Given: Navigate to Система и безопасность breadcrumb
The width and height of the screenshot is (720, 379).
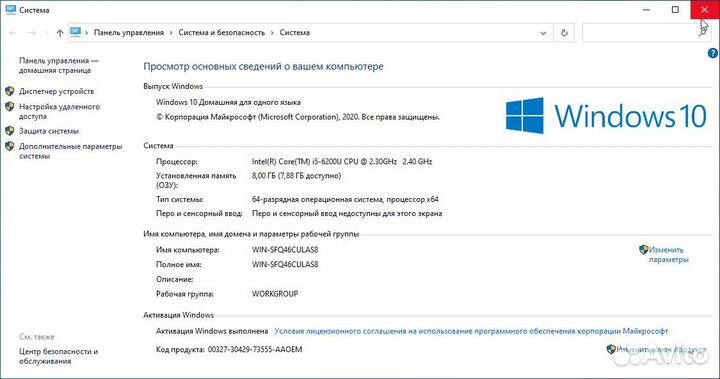Looking at the screenshot, I should [221, 33].
